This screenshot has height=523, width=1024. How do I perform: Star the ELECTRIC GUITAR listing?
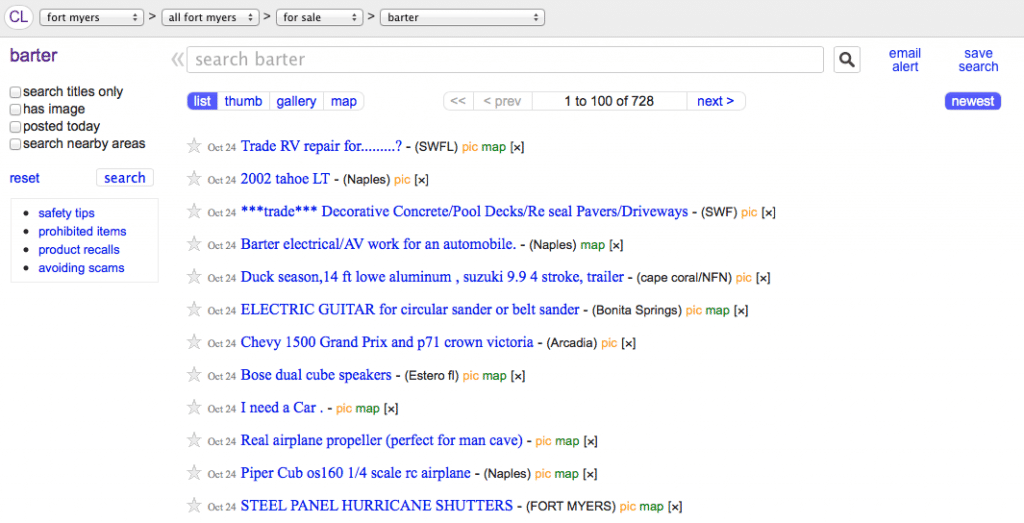point(194,309)
